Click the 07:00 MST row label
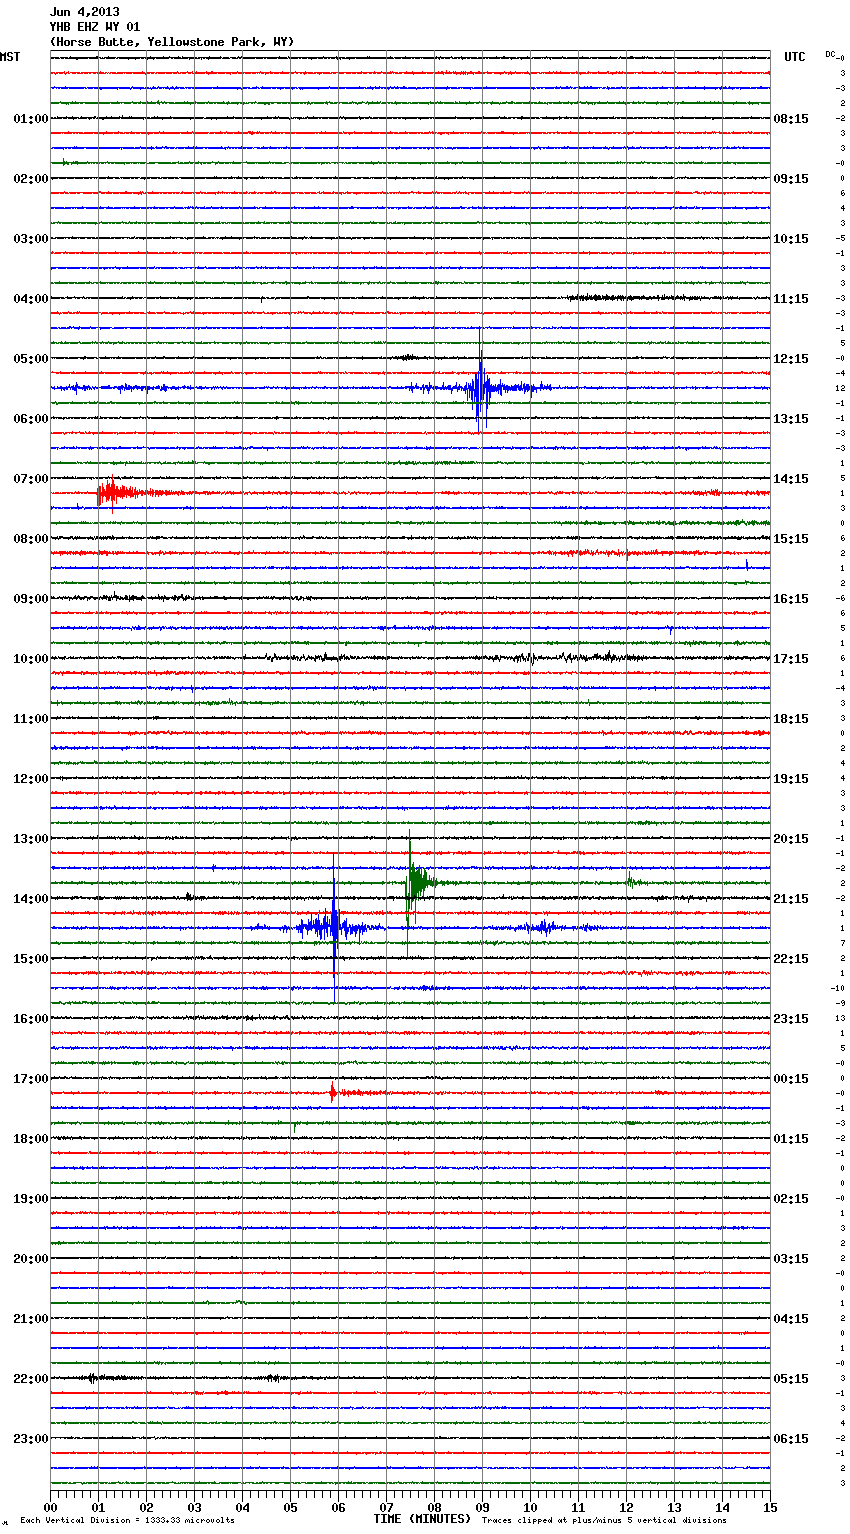850x1534 pixels. tap(31, 479)
